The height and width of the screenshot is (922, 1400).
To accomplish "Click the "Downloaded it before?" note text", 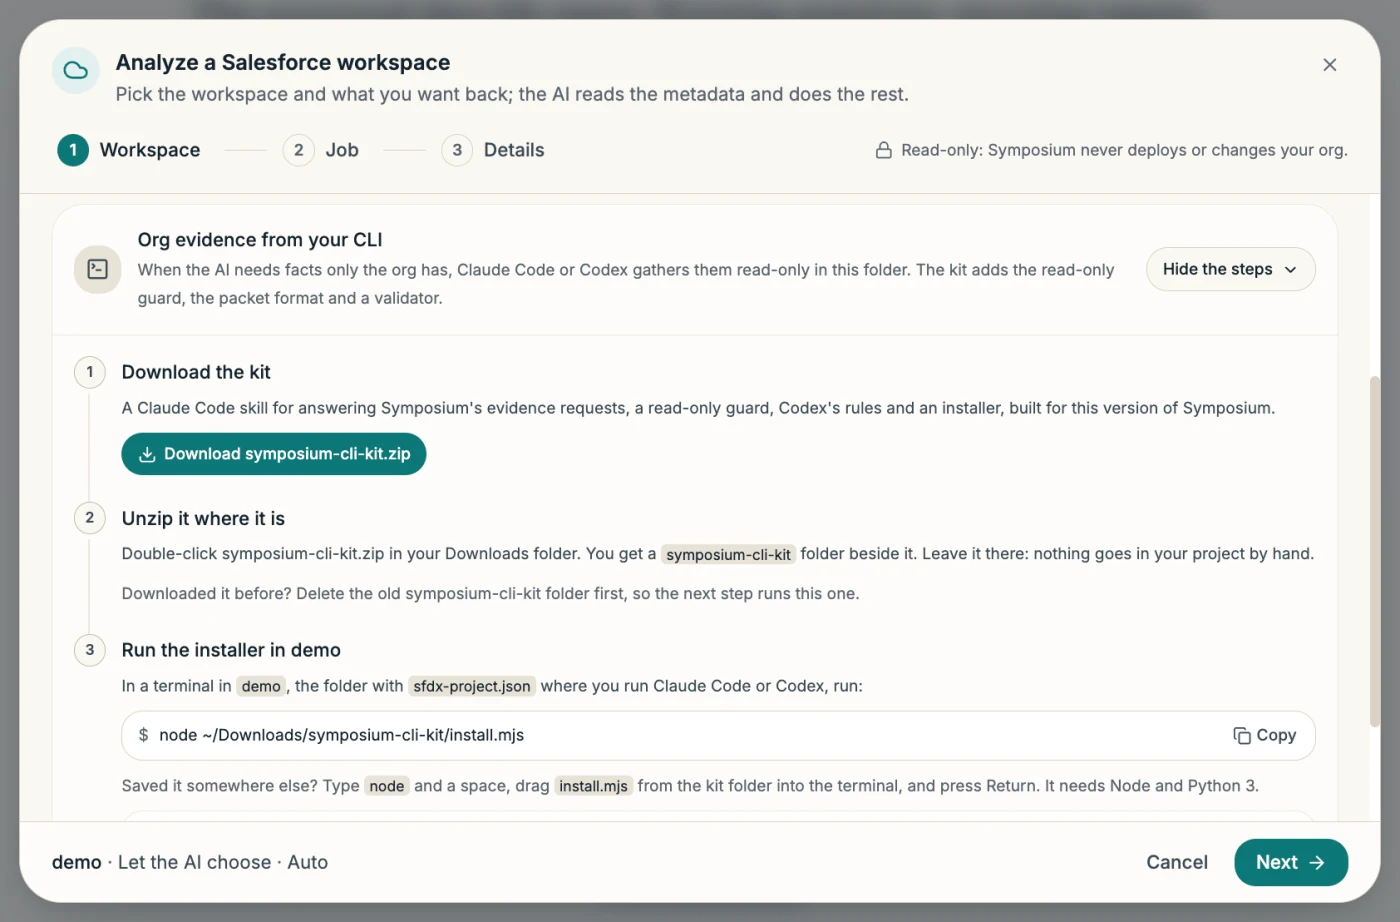I will [x=490, y=594].
